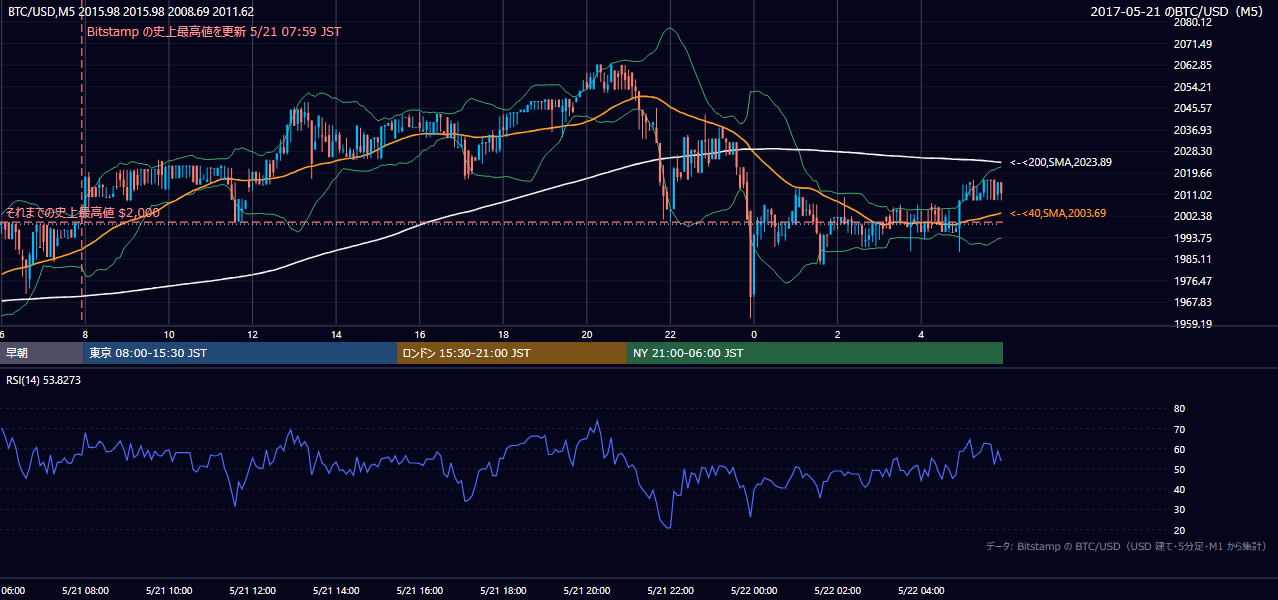
Task: Click hour label 10 under price chart
Action: tap(169, 335)
